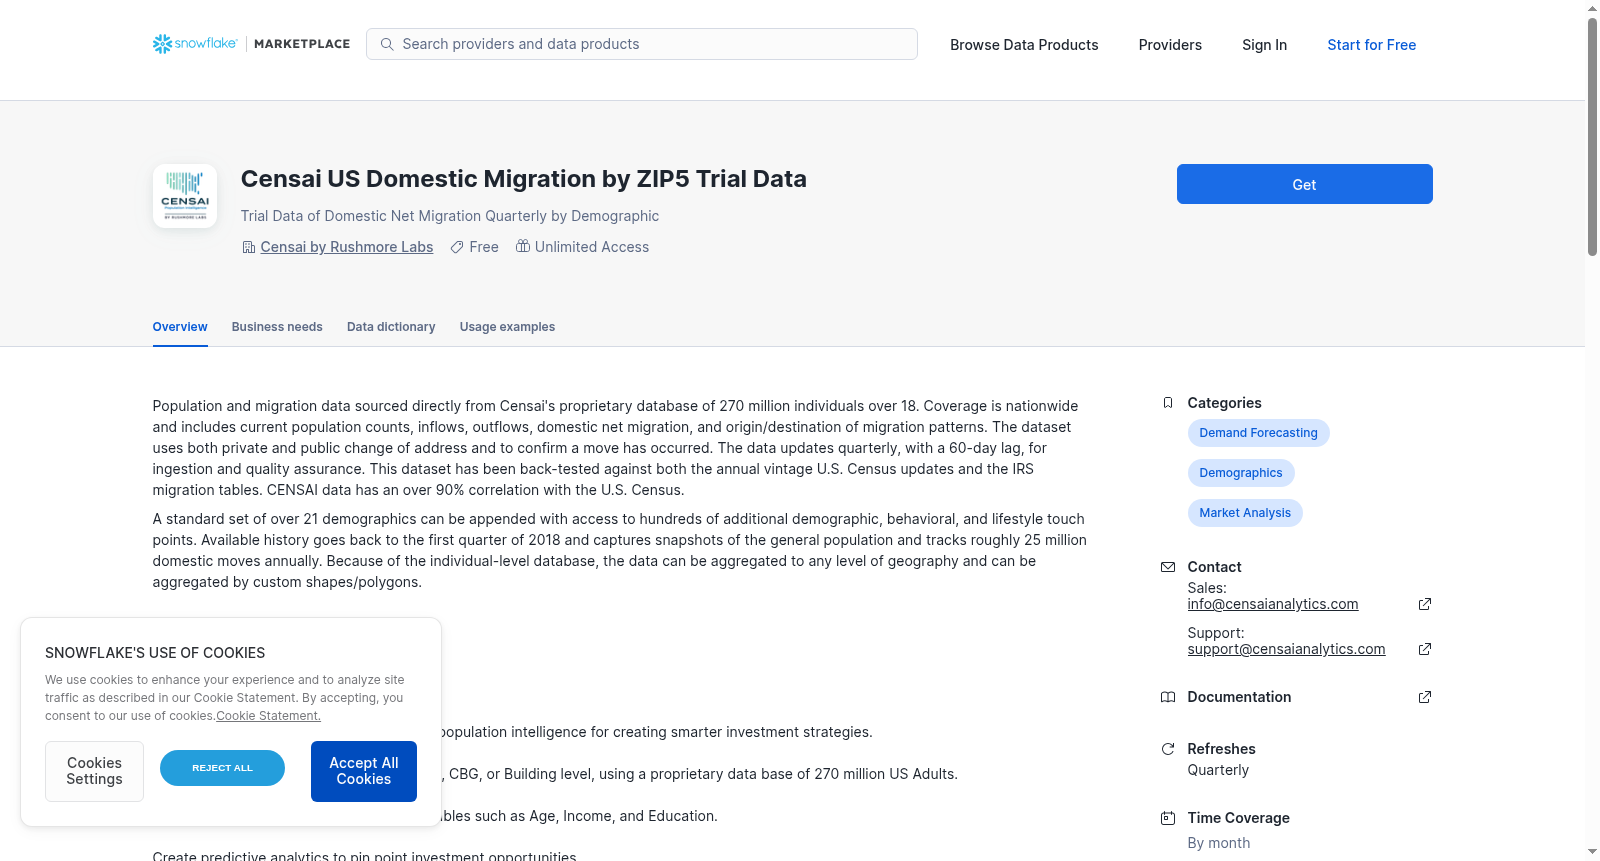Email sales at info@censaianalytics.com
Viewport: 1600px width, 861px height.
coord(1273,604)
